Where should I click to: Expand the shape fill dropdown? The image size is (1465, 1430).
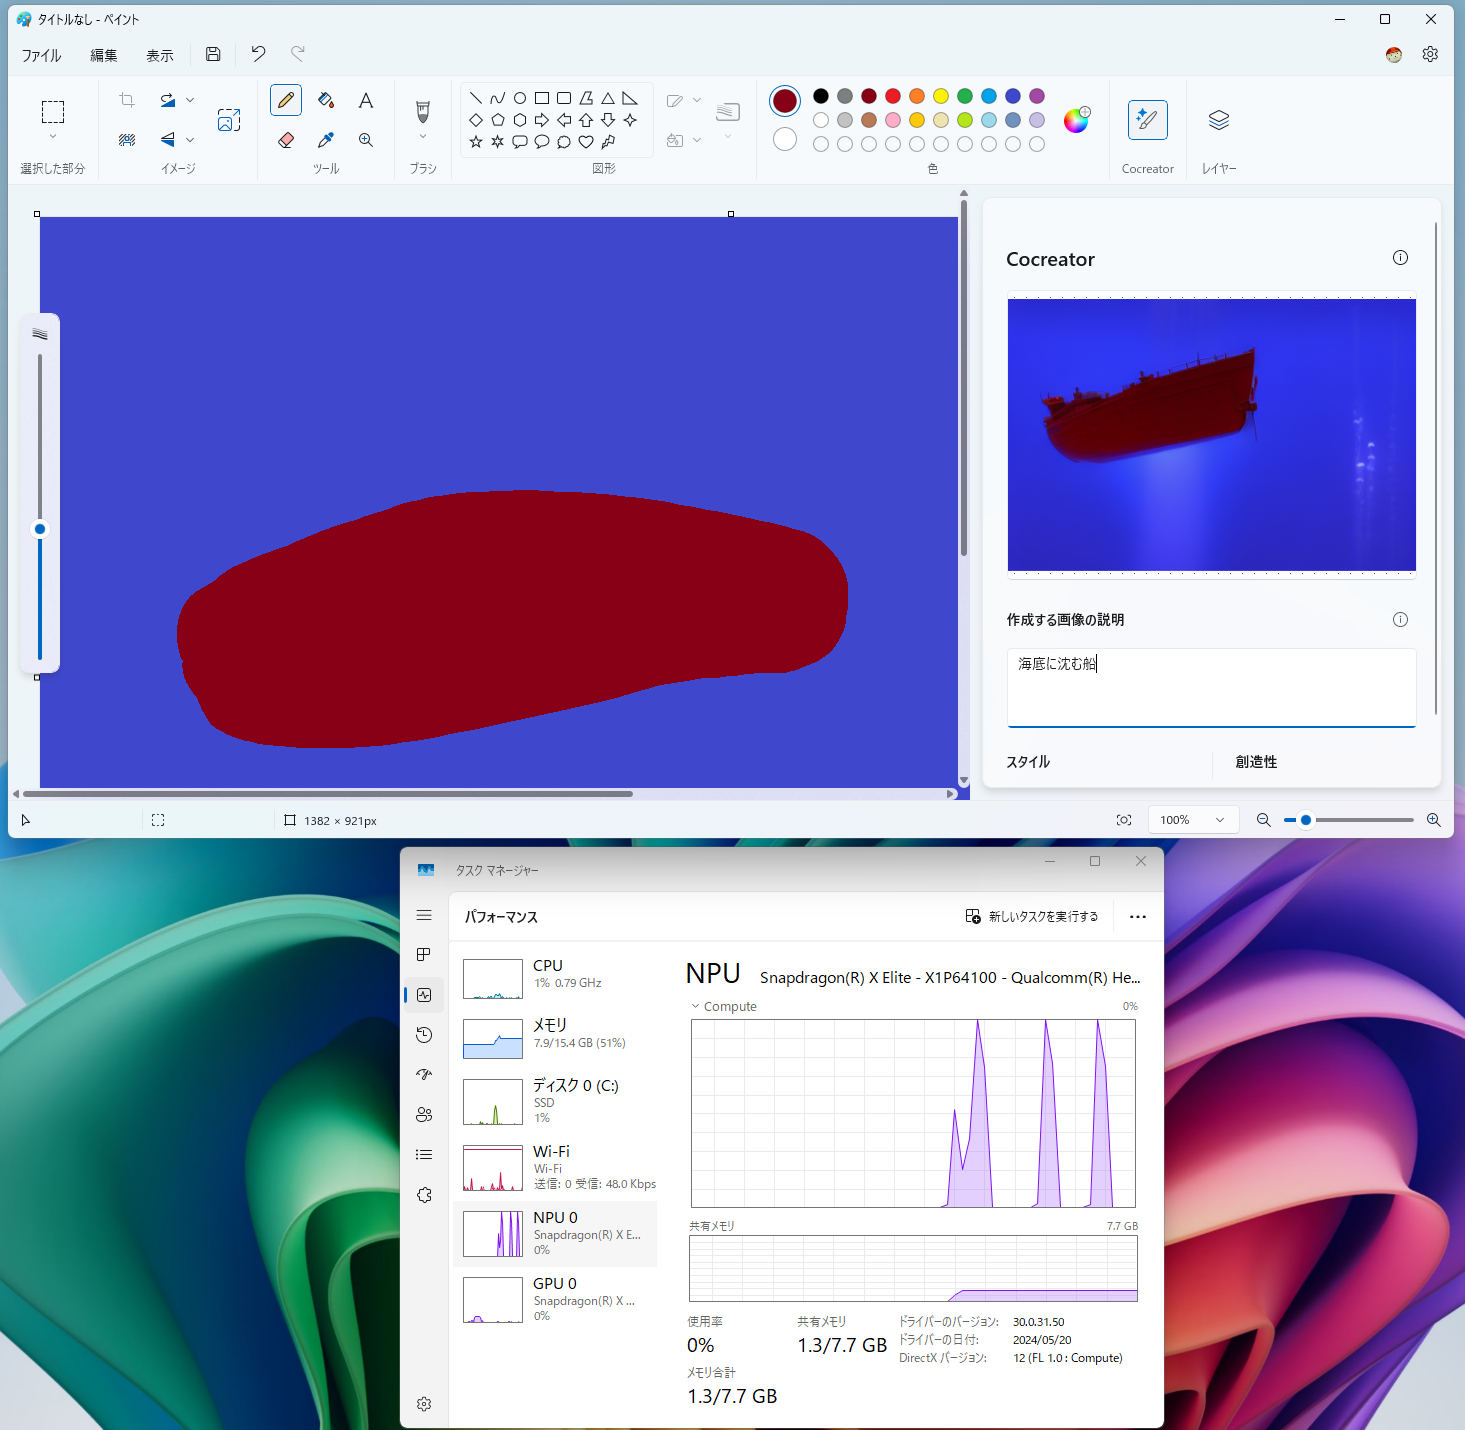coord(697,140)
